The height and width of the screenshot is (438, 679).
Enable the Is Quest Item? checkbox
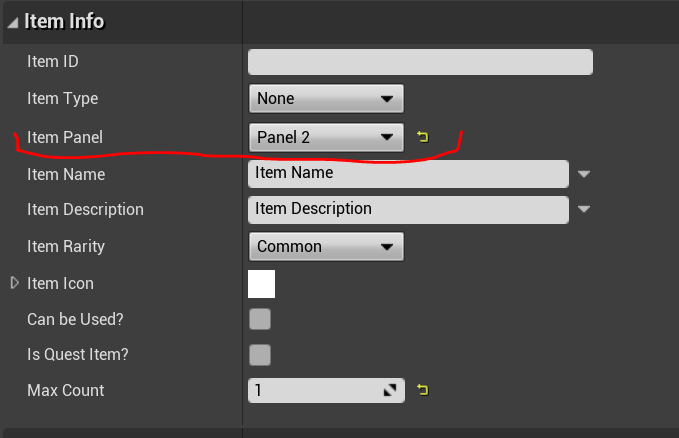pos(260,355)
